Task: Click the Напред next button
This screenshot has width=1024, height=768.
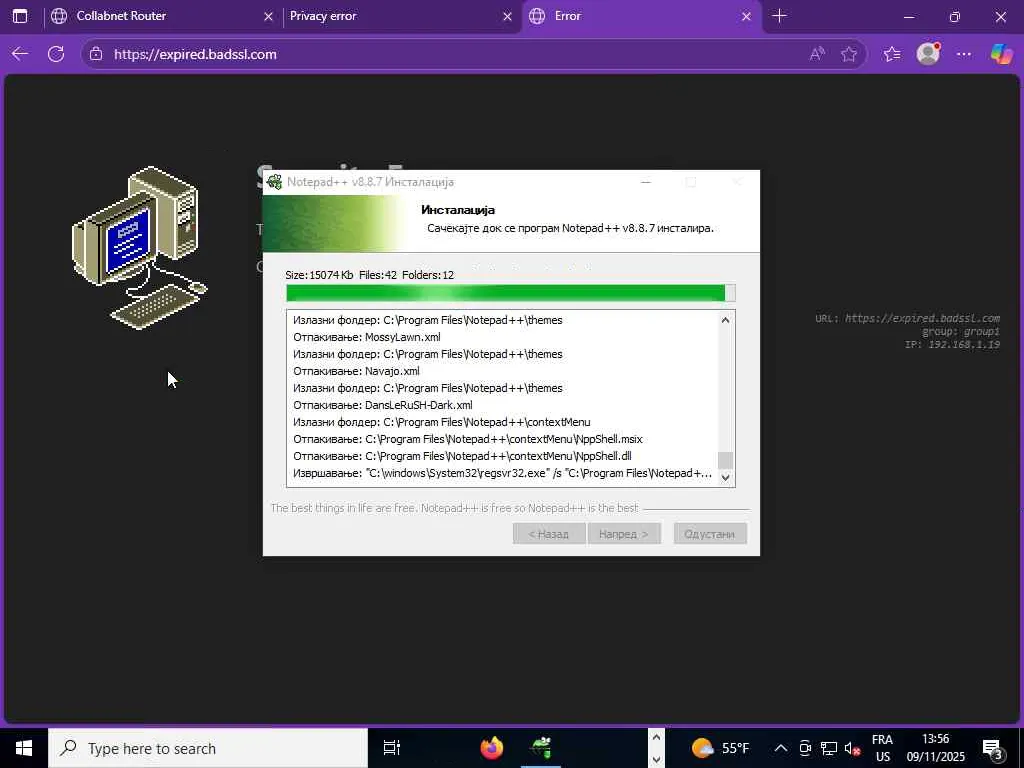Action: coord(624,534)
